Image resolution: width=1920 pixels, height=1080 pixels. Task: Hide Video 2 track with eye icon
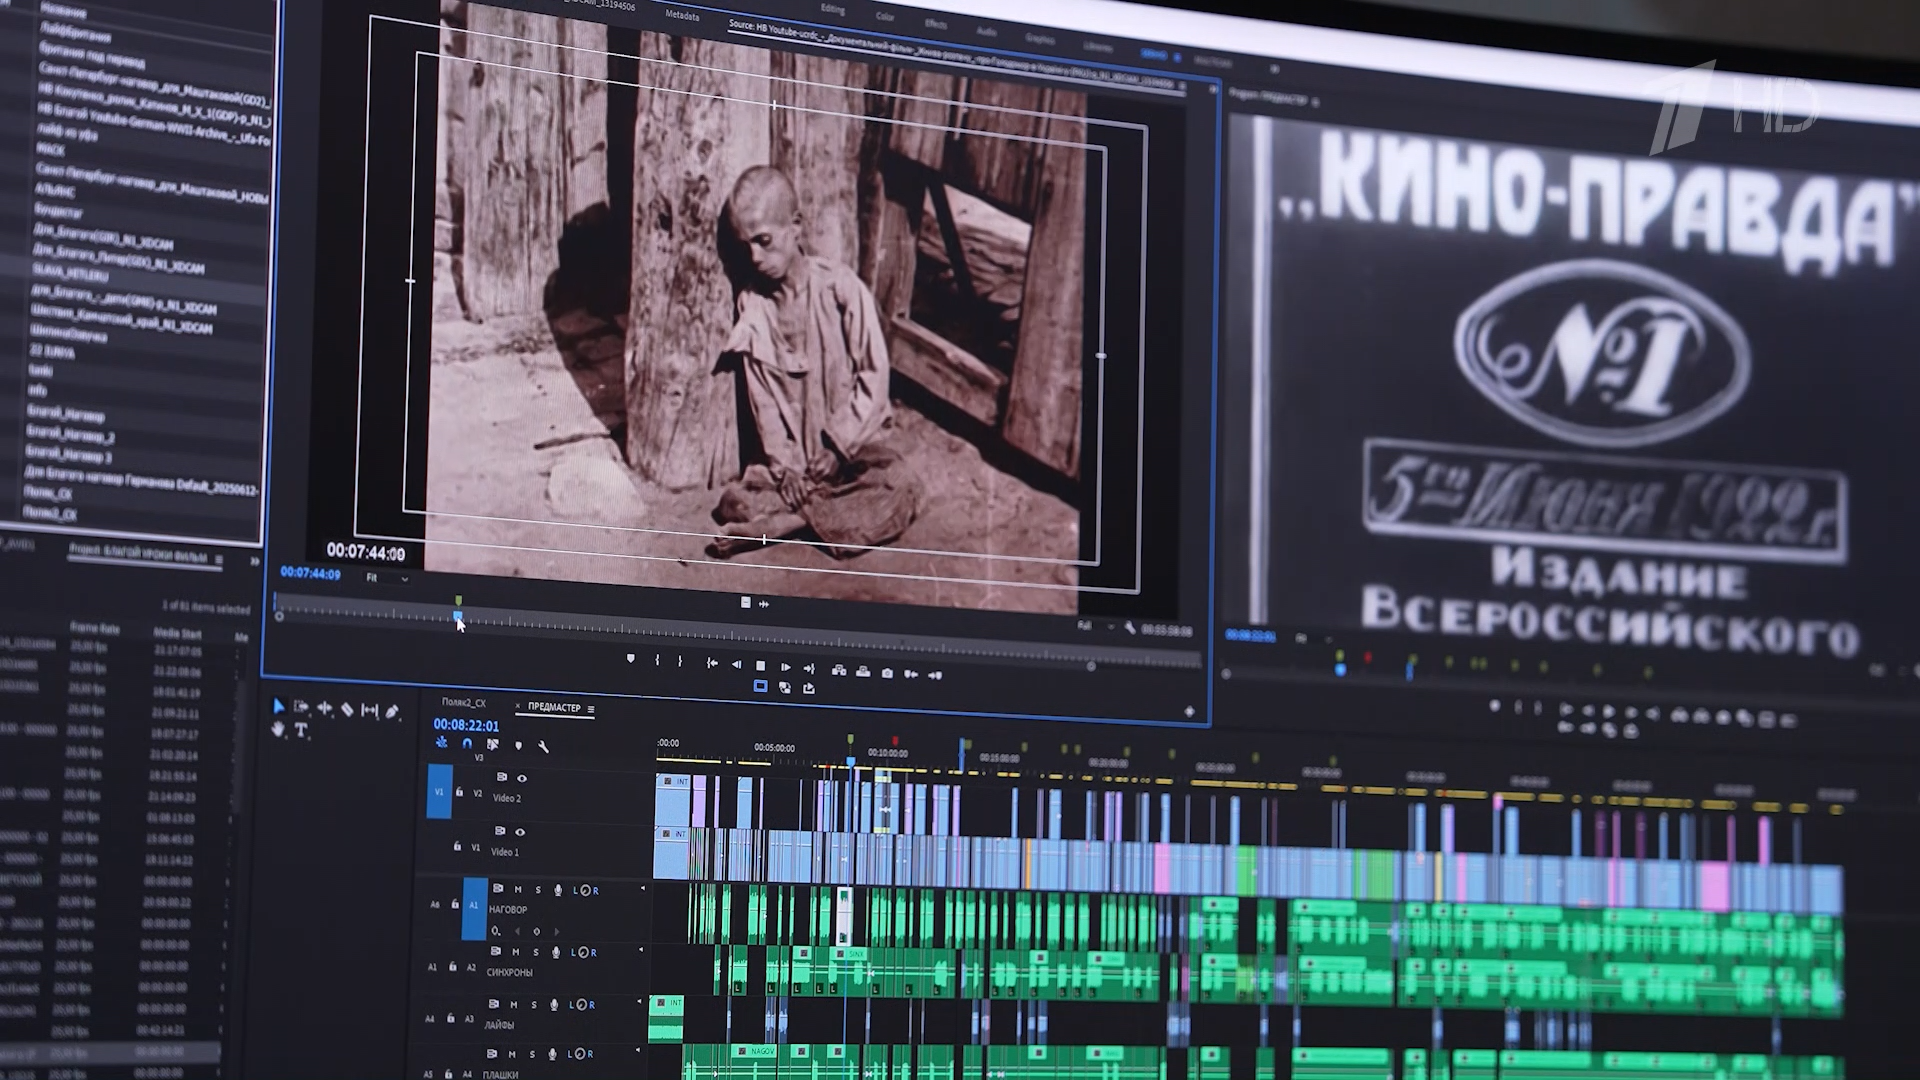click(521, 778)
